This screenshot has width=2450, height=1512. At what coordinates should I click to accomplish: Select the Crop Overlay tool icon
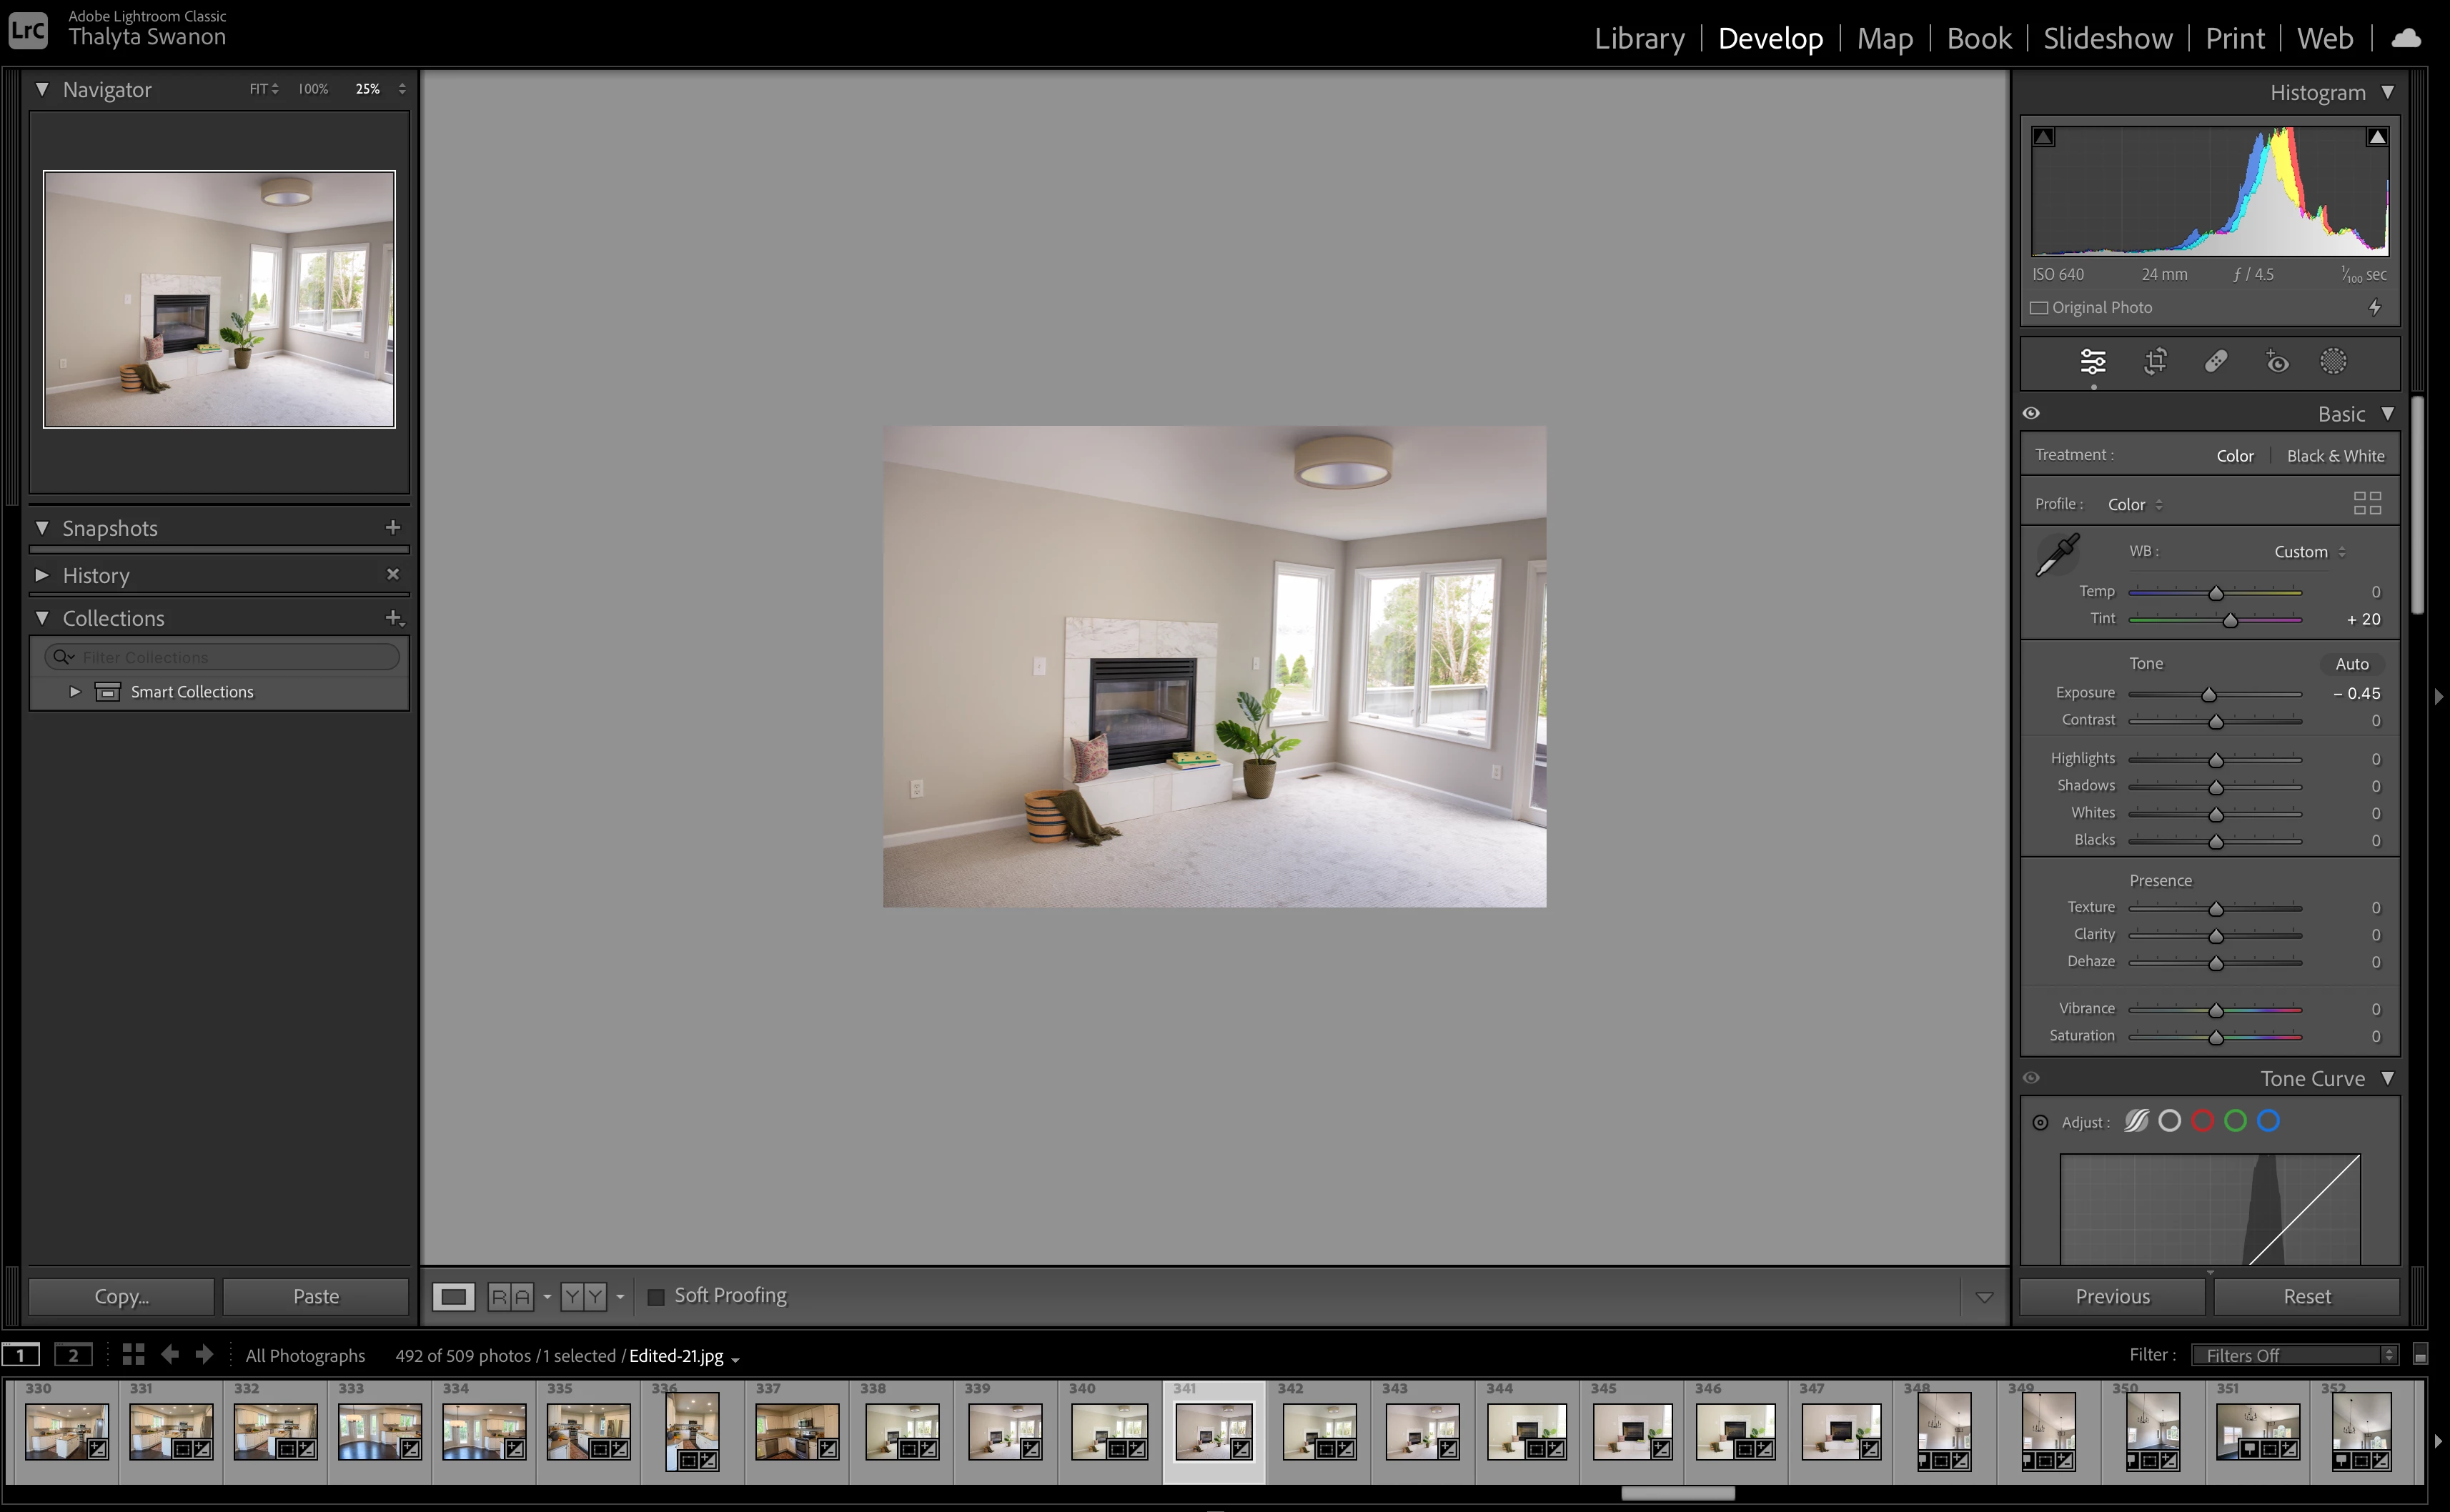point(2155,362)
